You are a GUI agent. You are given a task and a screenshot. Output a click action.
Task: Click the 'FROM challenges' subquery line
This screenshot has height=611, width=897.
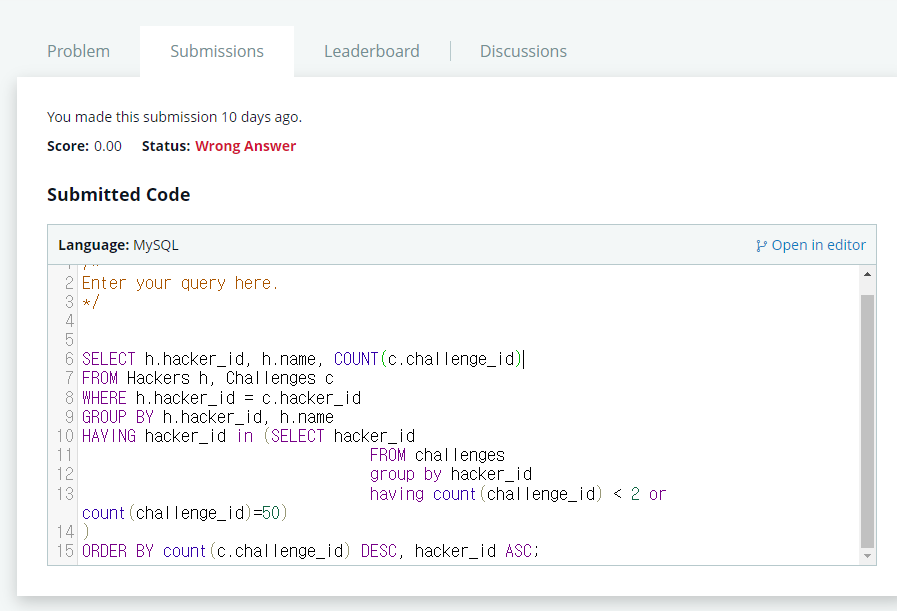click(437, 455)
